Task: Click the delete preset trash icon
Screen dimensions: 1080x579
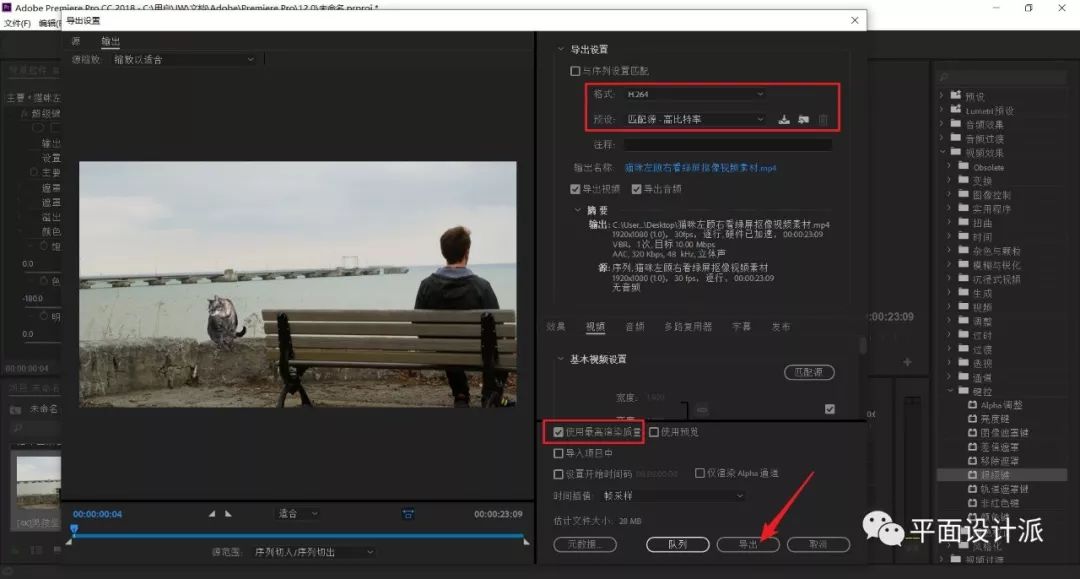Action: tap(823, 120)
